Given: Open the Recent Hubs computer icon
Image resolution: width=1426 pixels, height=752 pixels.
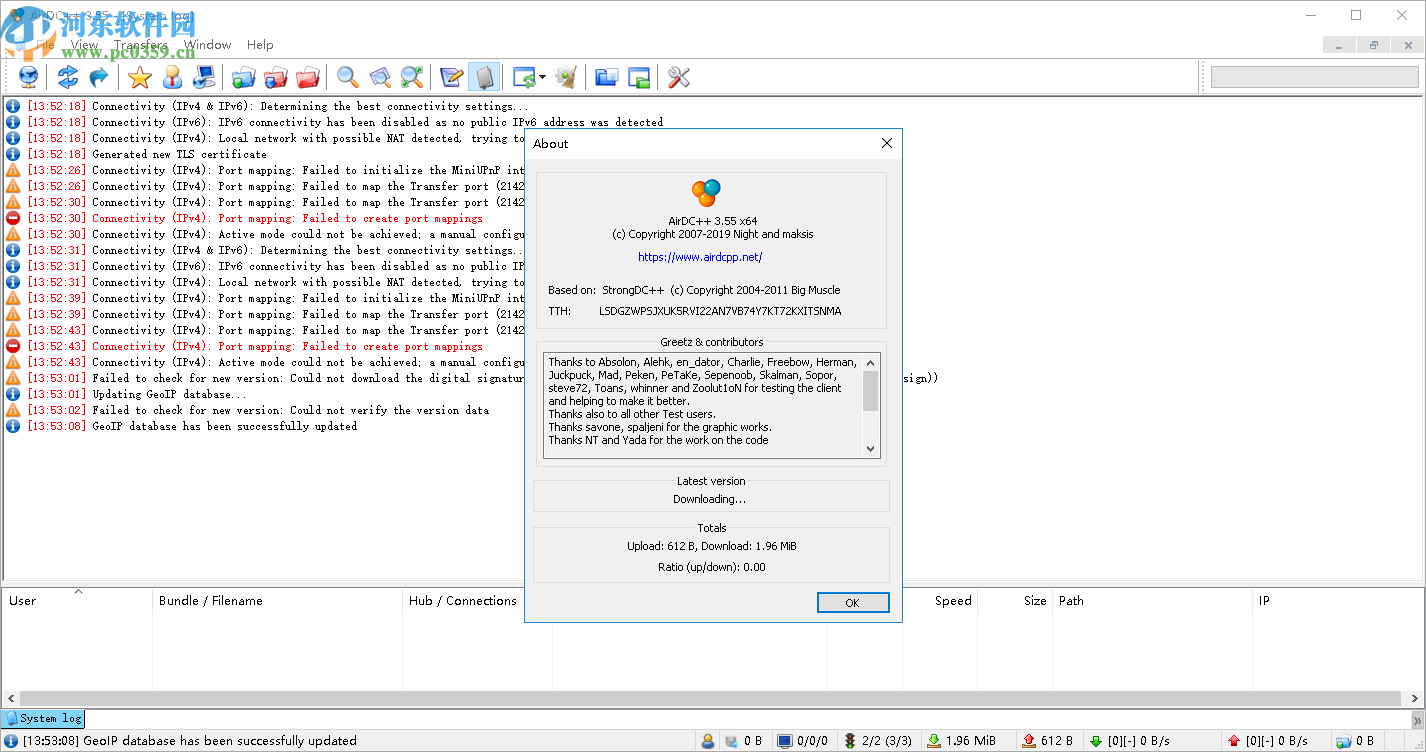Looking at the screenshot, I should click(204, 77).
